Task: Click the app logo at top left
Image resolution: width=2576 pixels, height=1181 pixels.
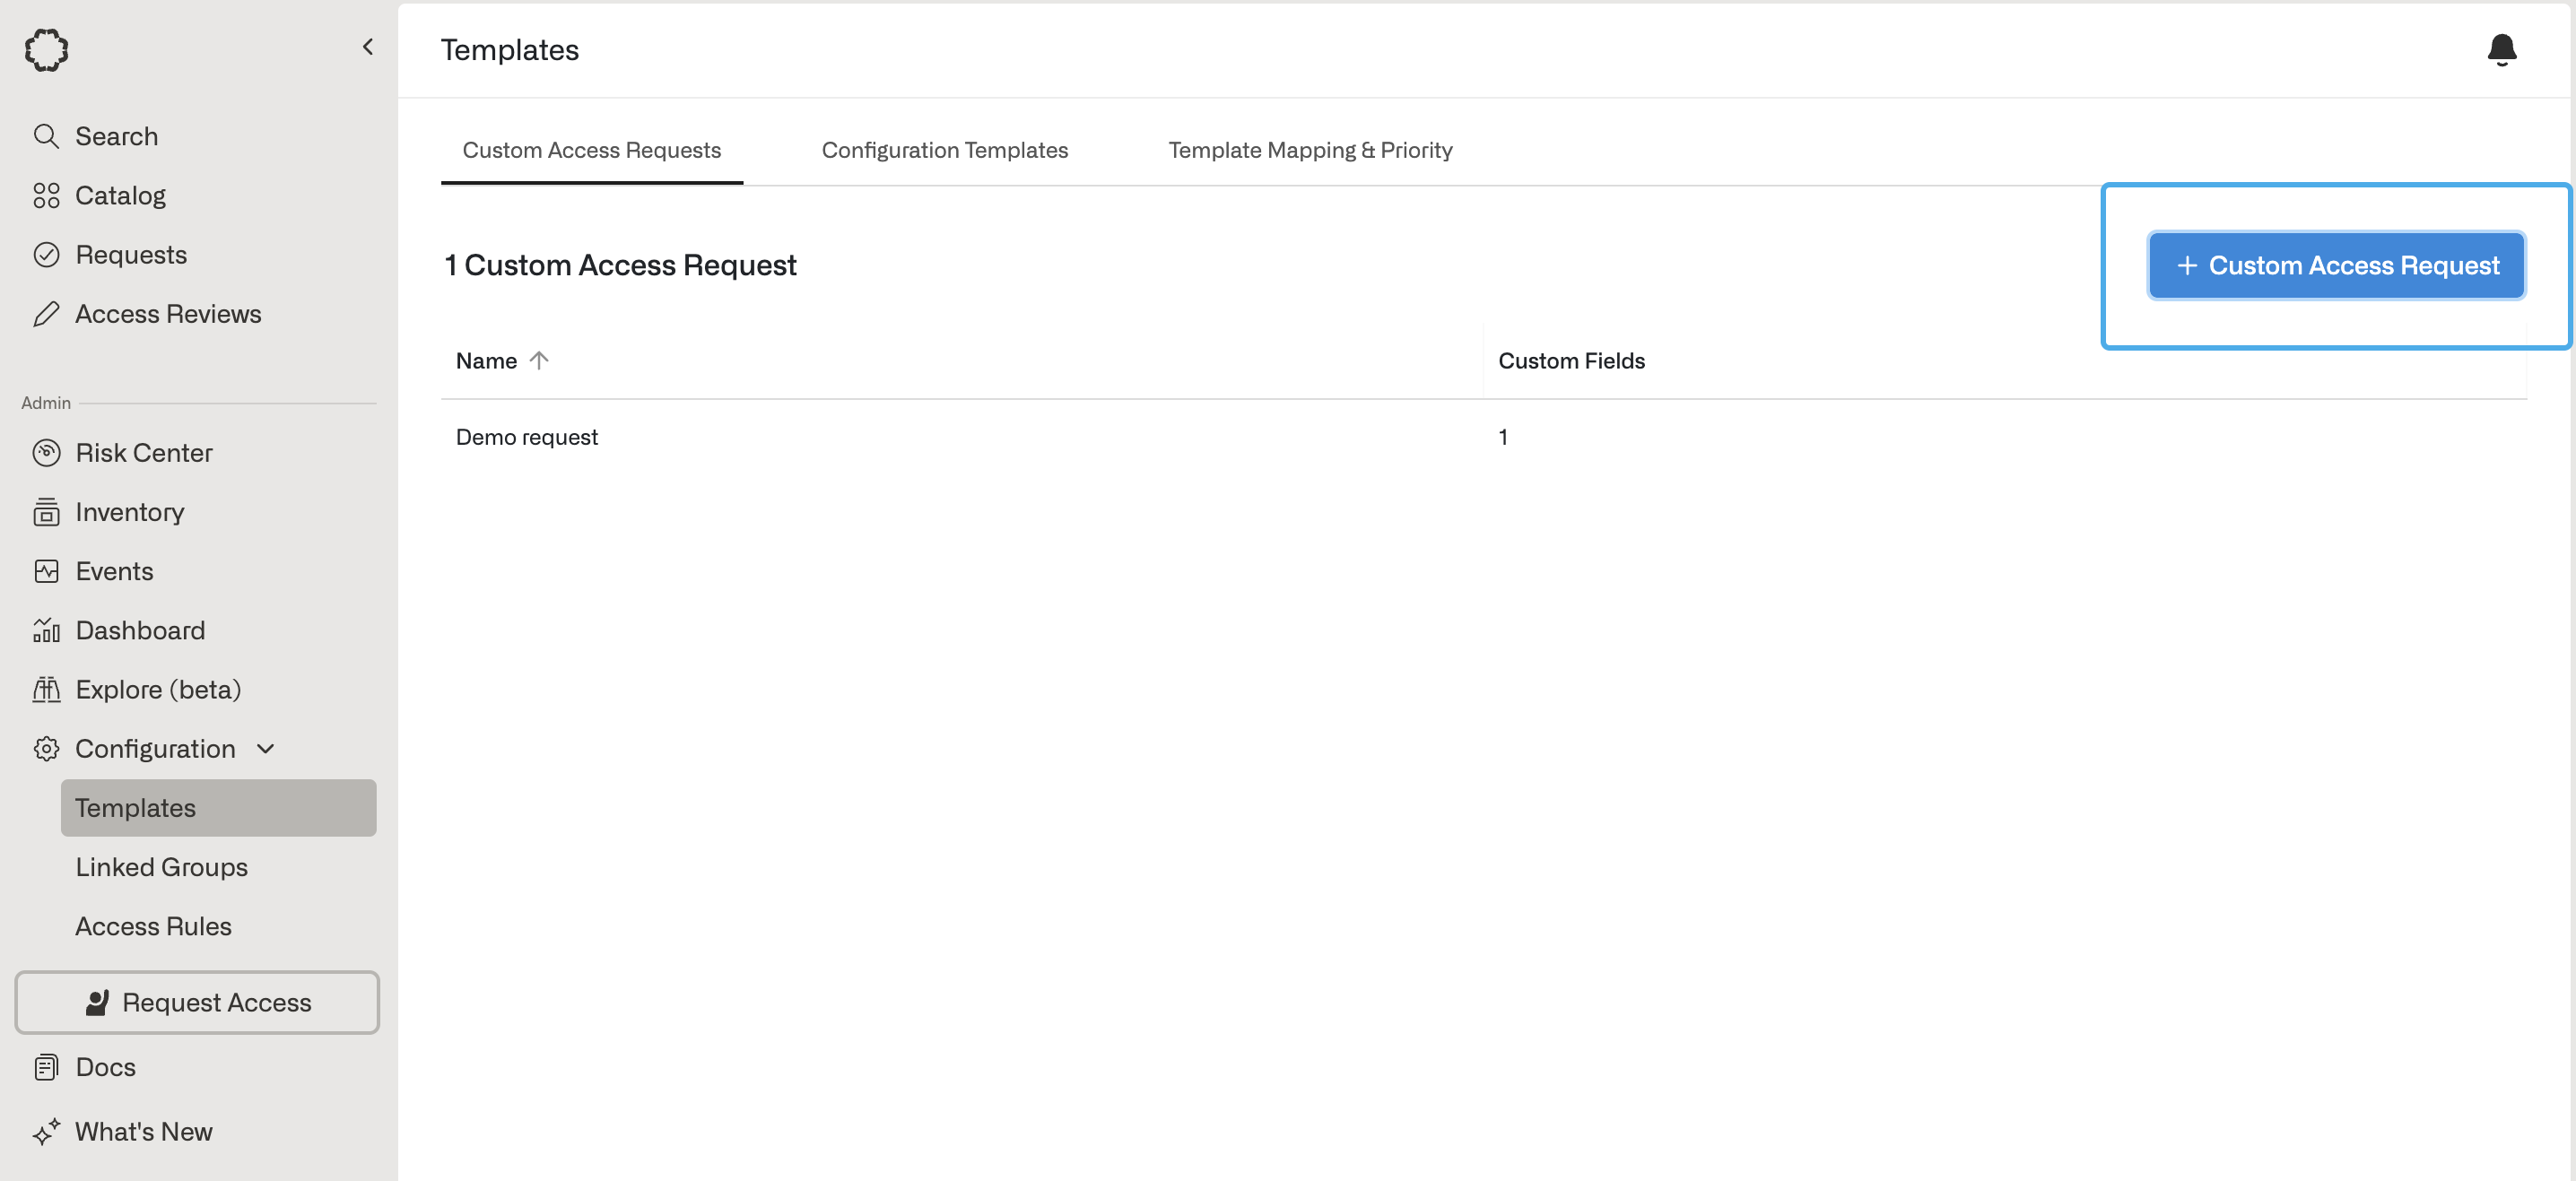Action: [x=46, y=49]
